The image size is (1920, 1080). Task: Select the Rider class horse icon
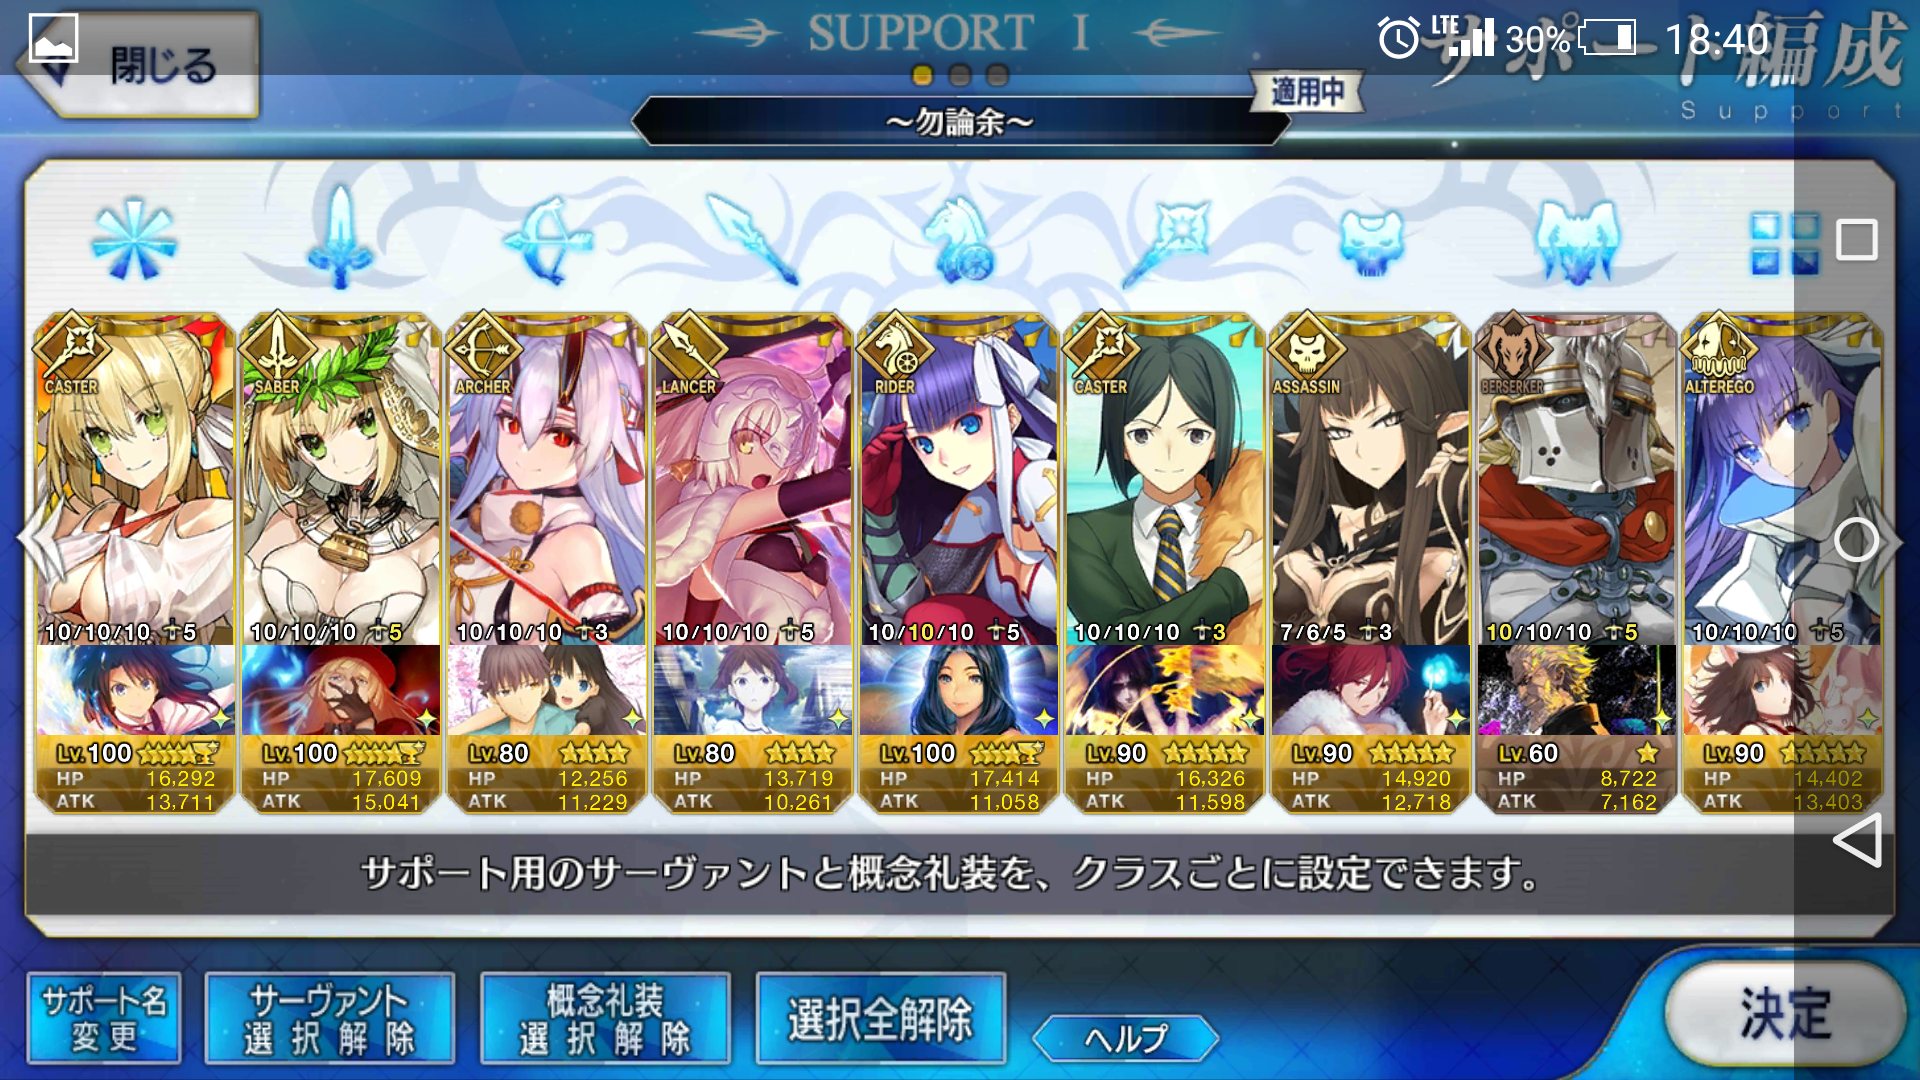[960, 238]
